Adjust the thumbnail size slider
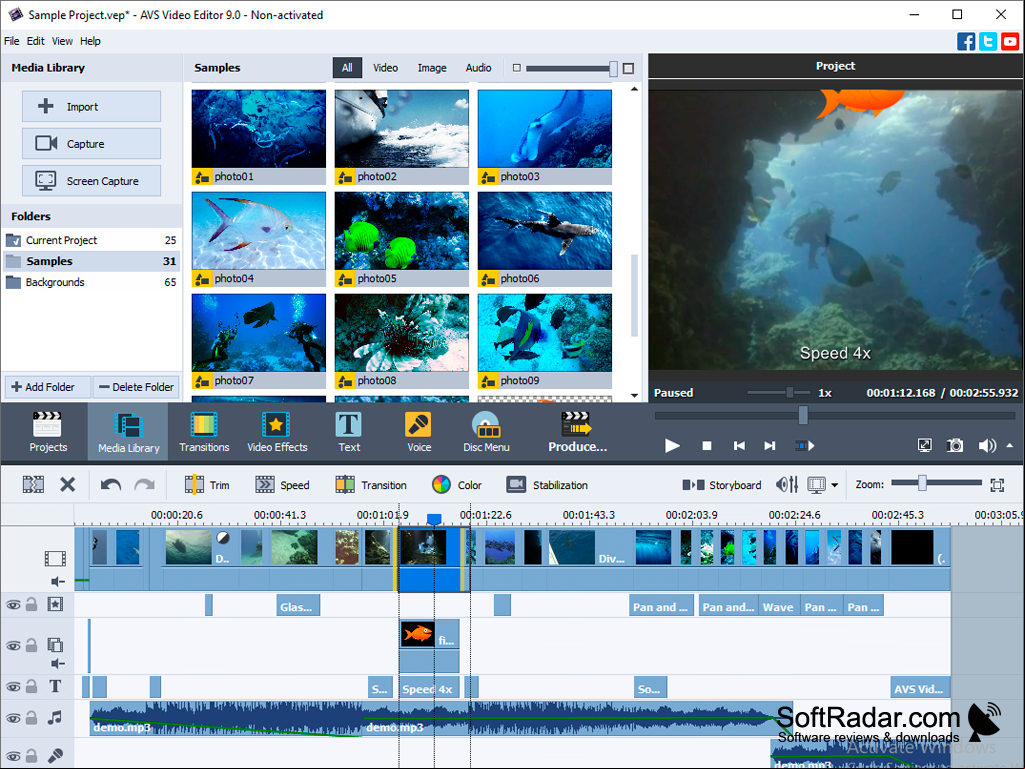The height and width of the screenshot is (769, 1025). pyautogui.click(x=613, y=68)
